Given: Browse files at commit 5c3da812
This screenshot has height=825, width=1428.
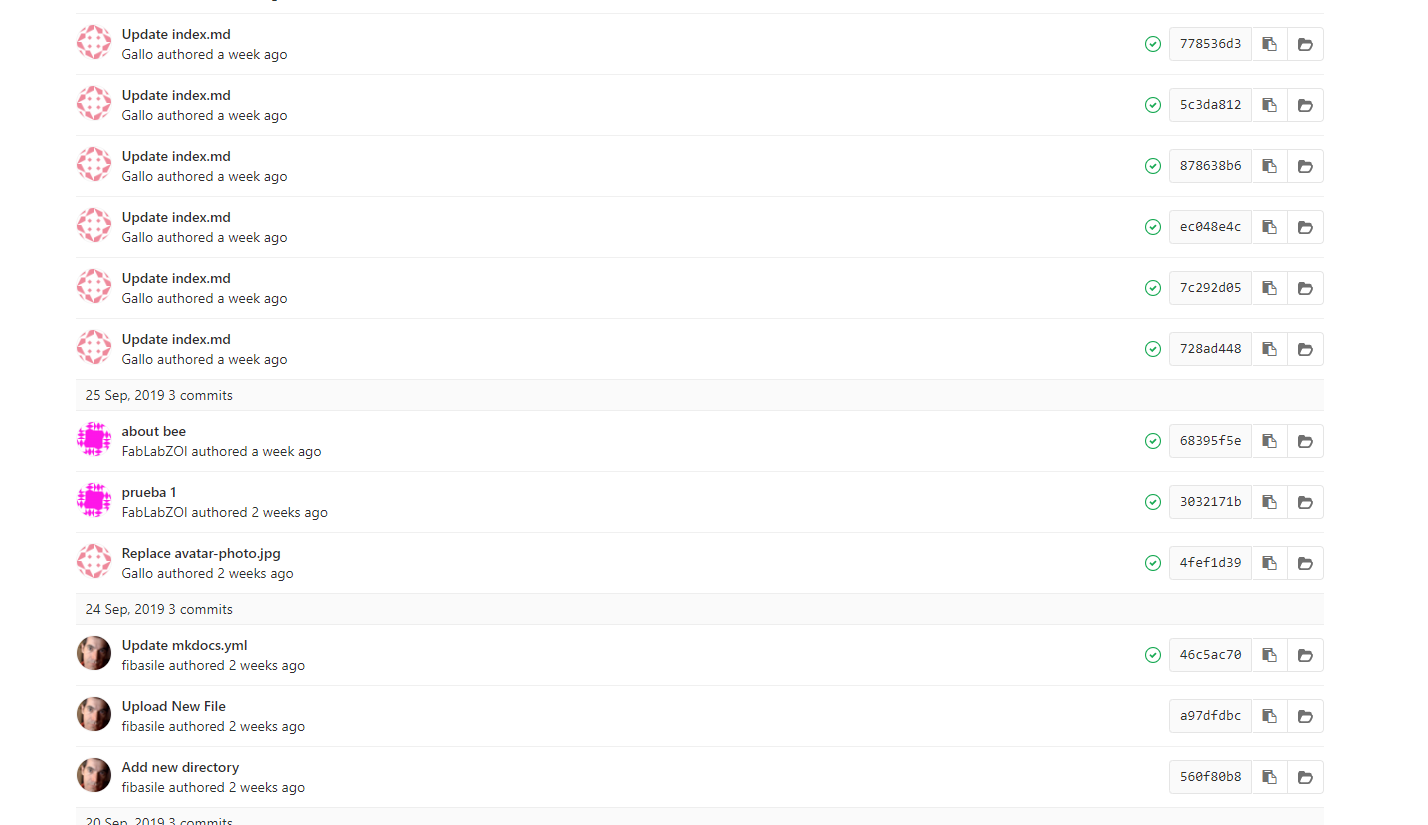Looking at the screenshot, I should 1305,105.
